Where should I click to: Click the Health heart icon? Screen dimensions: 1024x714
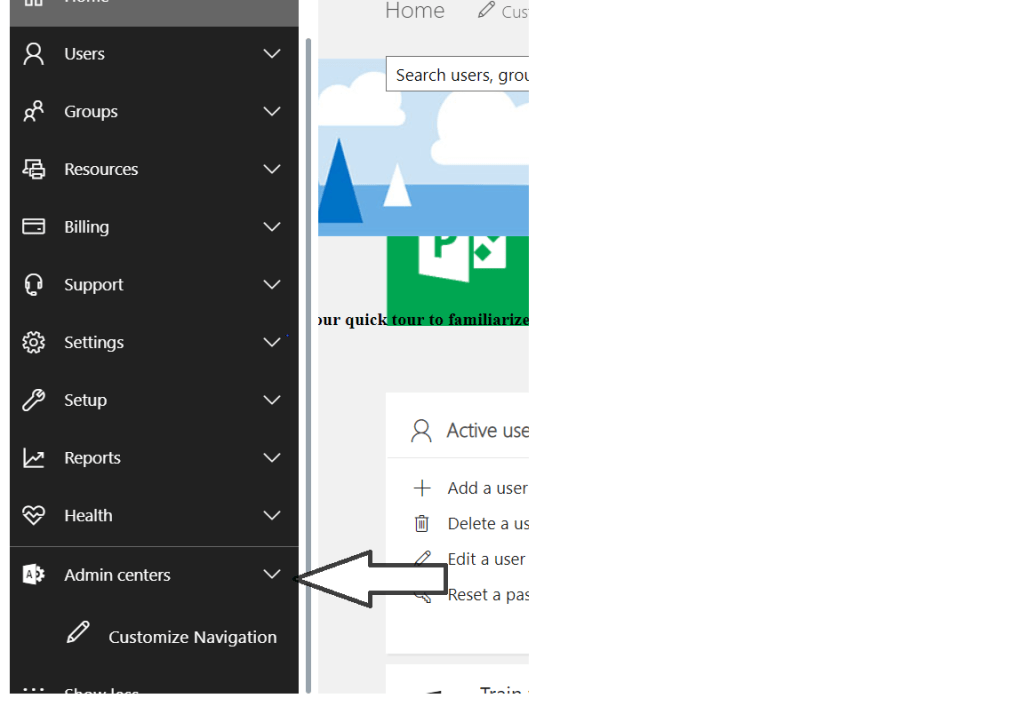(34, 516)
